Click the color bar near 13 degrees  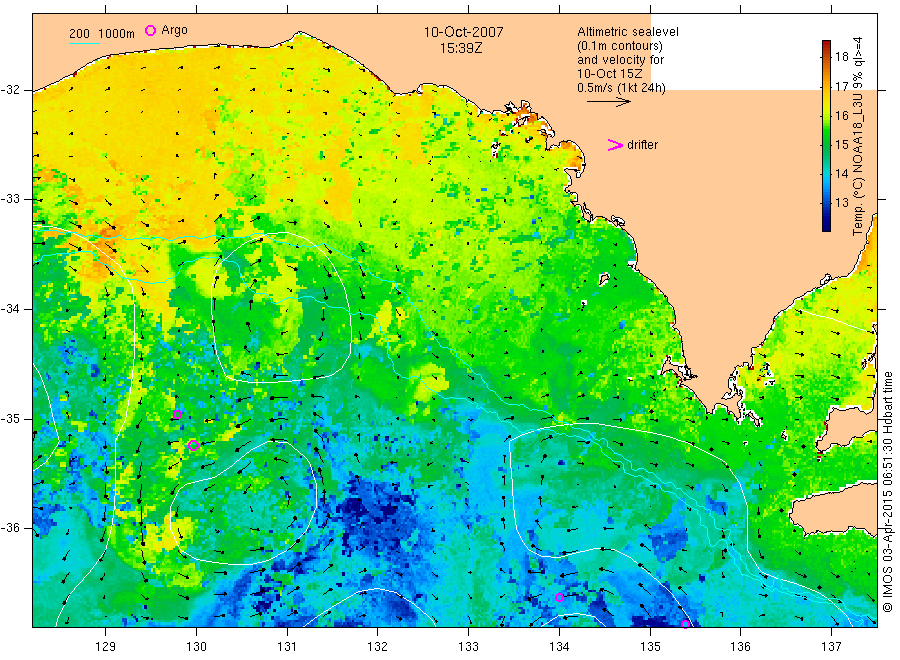[826, 202]
